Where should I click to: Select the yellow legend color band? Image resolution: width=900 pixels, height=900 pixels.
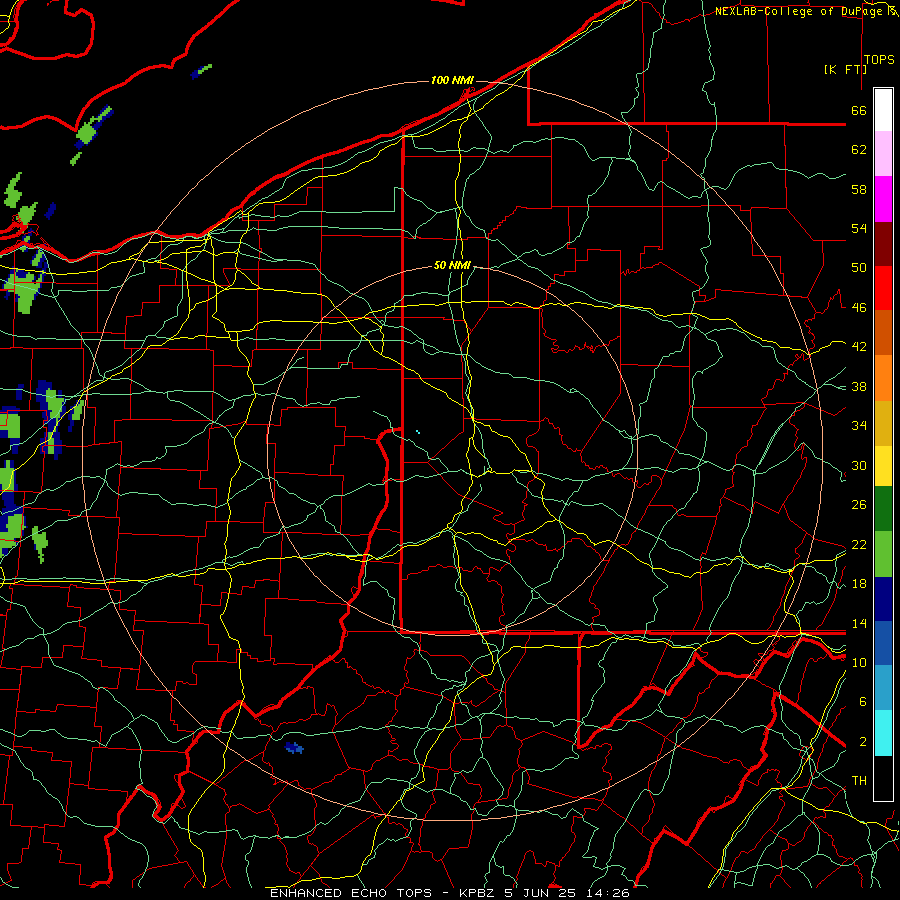pos(883,466)
